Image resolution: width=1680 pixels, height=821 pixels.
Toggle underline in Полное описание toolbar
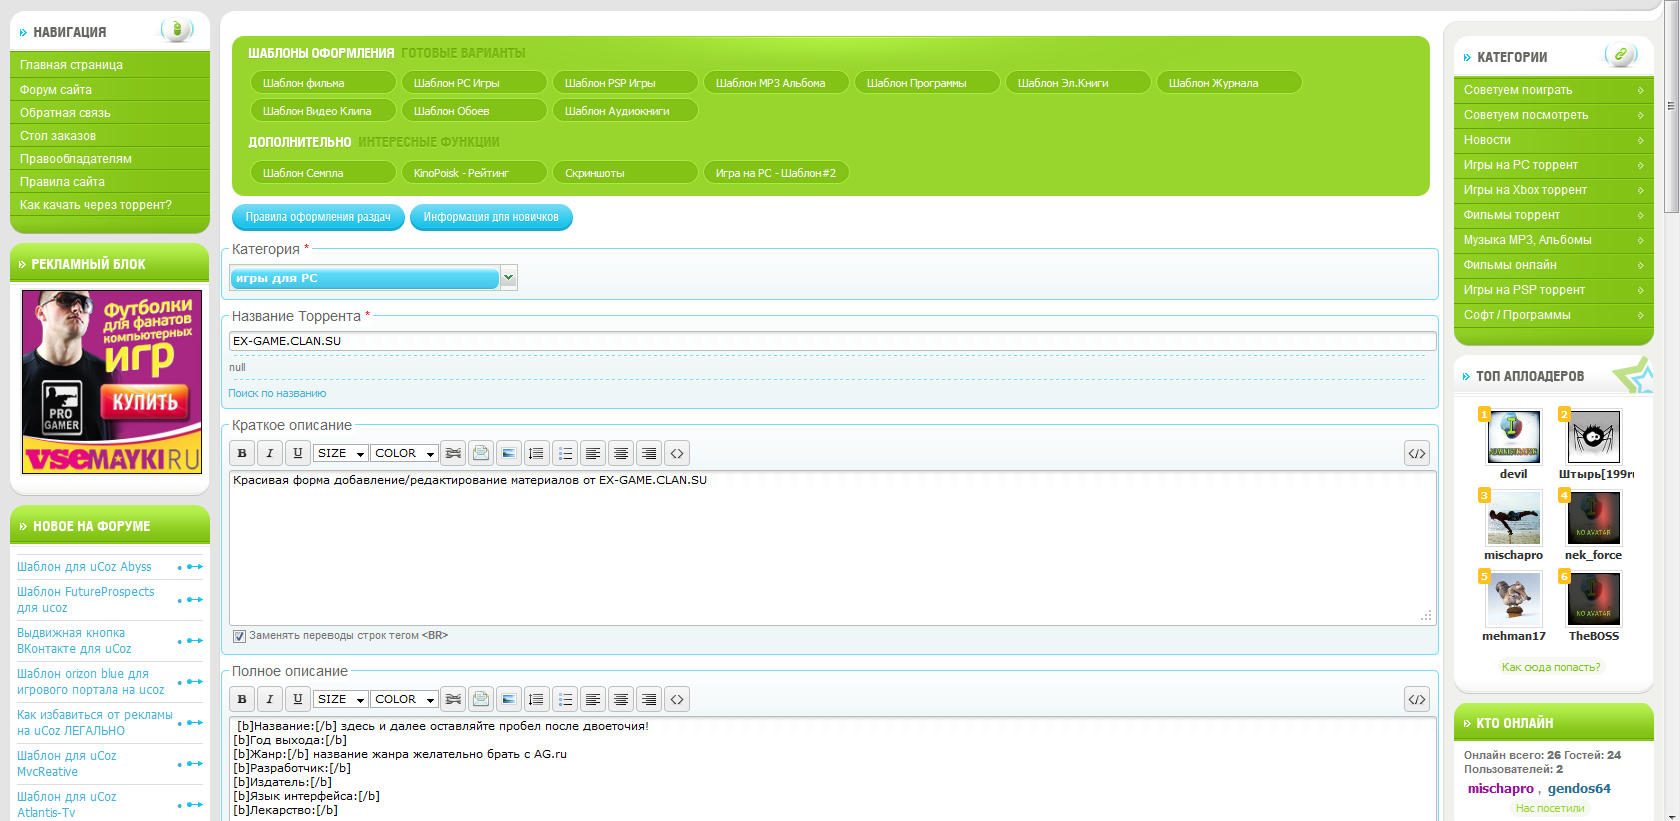[x=297, y=699]
